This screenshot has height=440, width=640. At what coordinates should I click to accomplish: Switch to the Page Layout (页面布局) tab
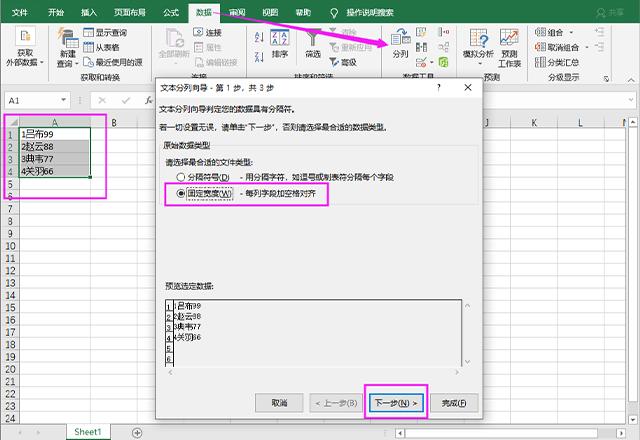[x=129, y=12]
